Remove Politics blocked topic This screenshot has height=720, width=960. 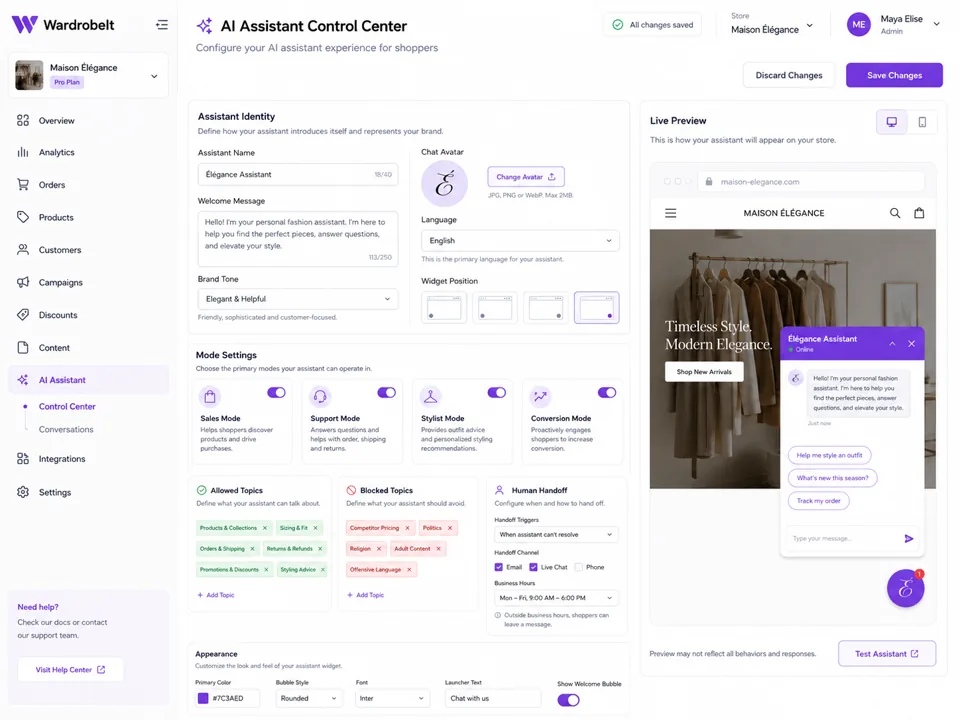point(450,528)
